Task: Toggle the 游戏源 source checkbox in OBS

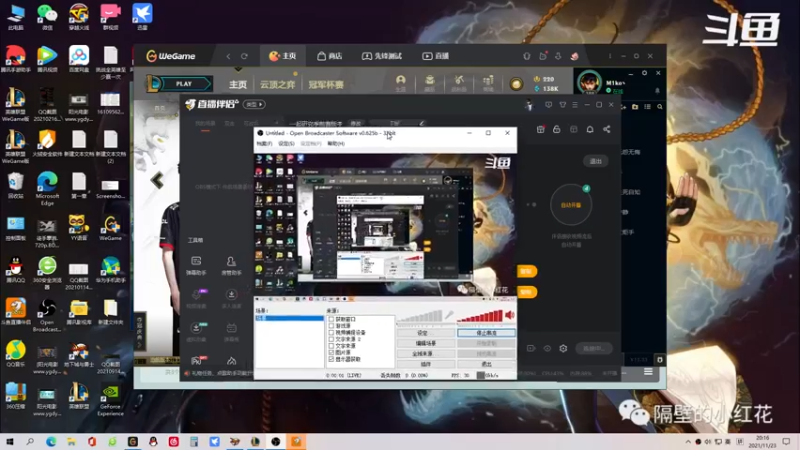Action: pyautogui.click(x=331, y=326)
